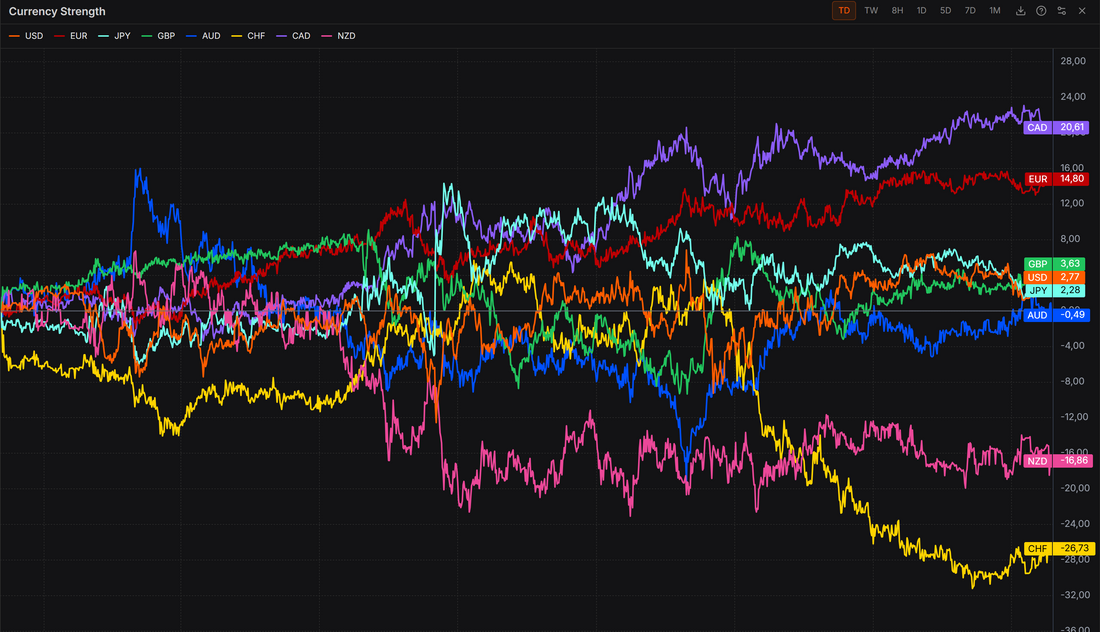The height and width of the screenshot is (632, 1100).
Task: Download the currency strength chart
Action: pos(1021,11)
